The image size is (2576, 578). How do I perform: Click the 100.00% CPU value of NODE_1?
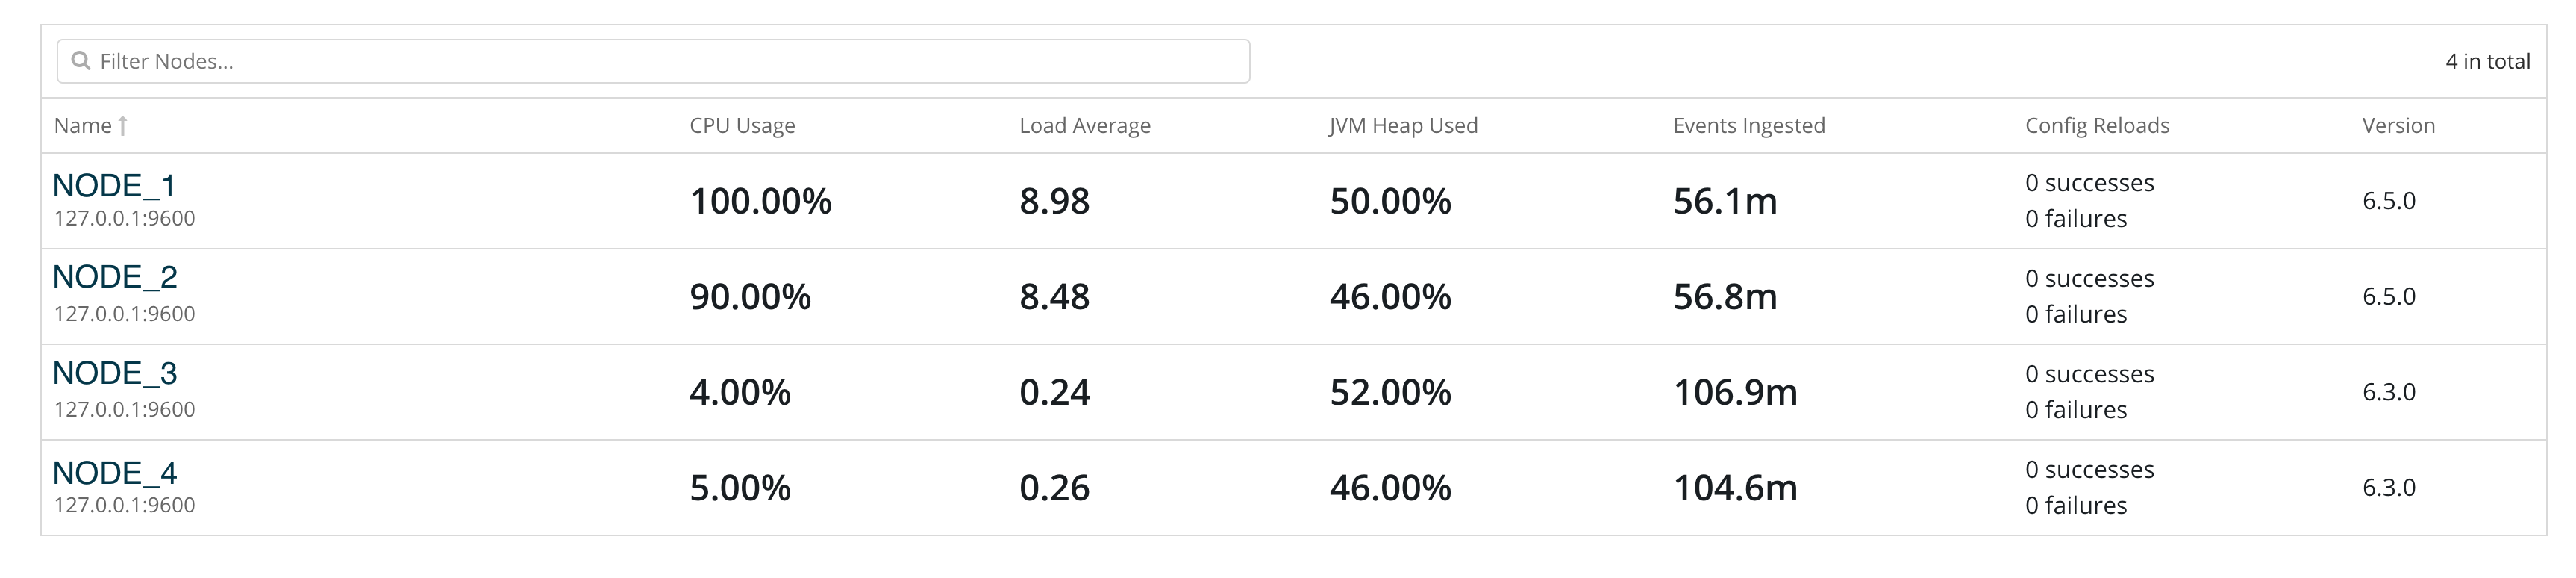[760, 201]
